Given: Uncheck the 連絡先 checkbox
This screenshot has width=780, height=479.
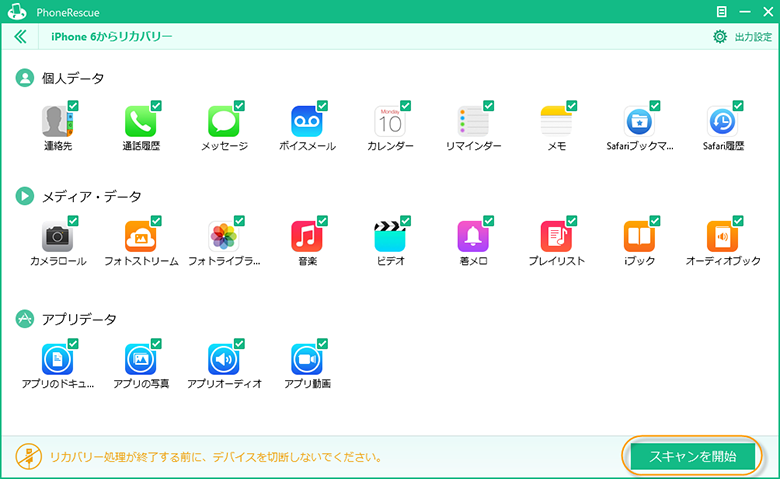Looking at the screenshot, I should [73, 105].
